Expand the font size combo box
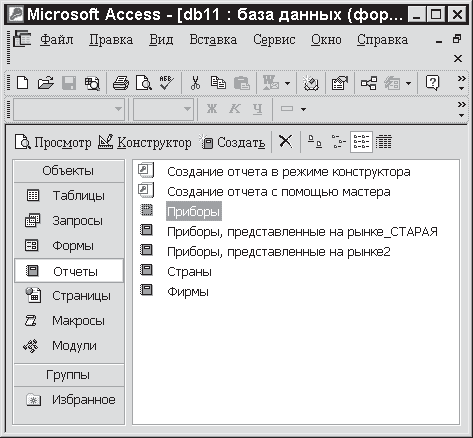 (187, 109)
